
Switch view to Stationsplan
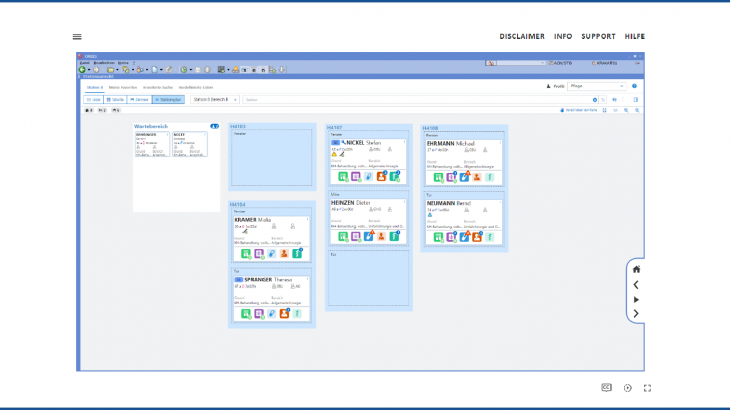(167, 100)
